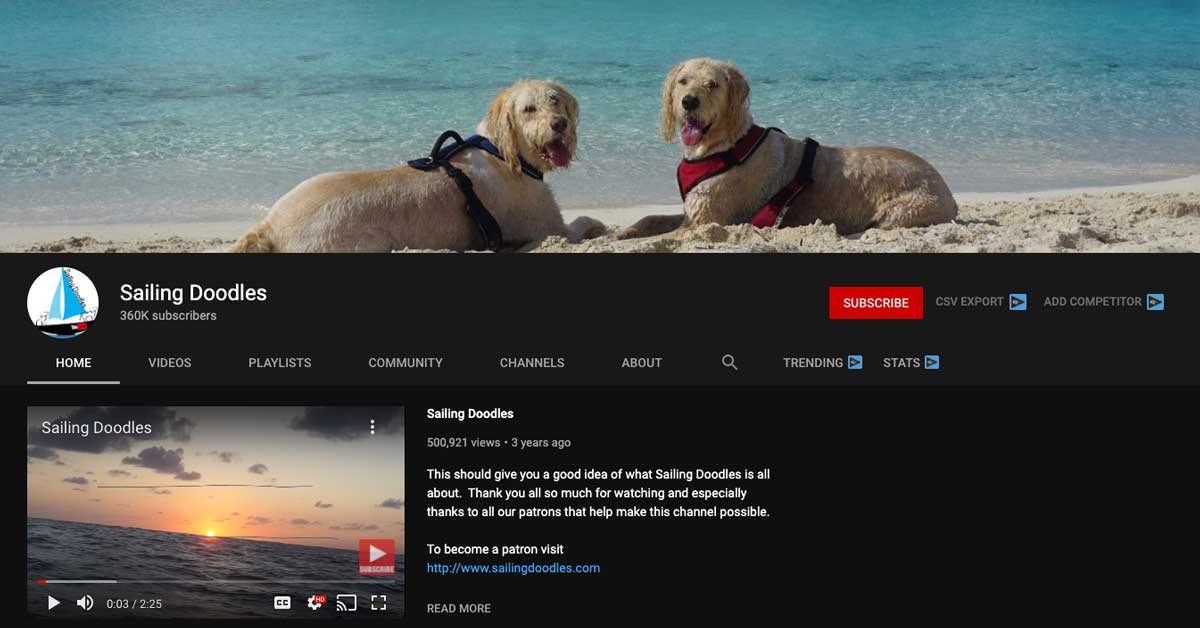Open the PLAYLISTS tab
The image size is (1200, 628).
pos(280,363)
